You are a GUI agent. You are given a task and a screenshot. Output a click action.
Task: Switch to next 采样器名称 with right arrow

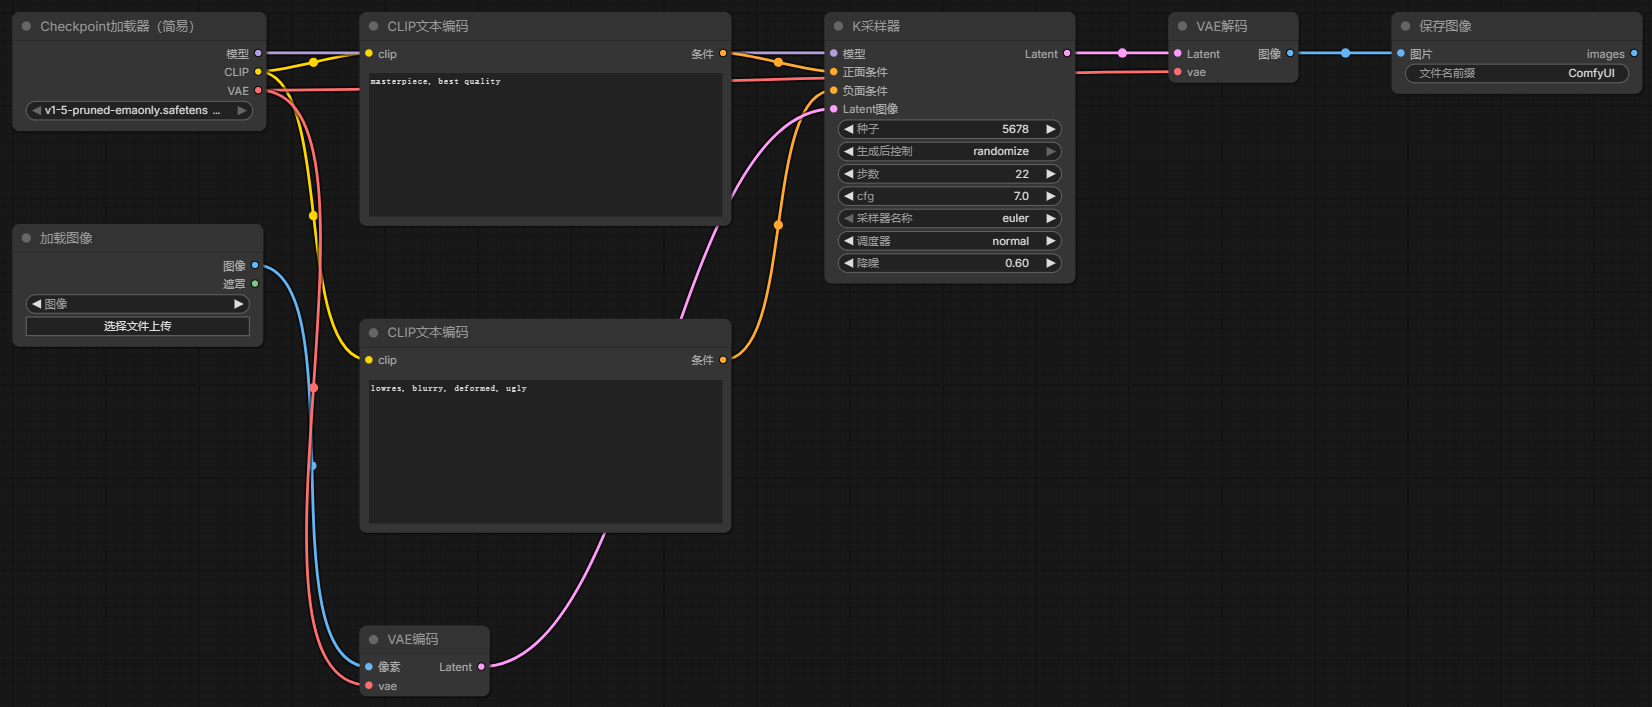(x=1051, y=218)
